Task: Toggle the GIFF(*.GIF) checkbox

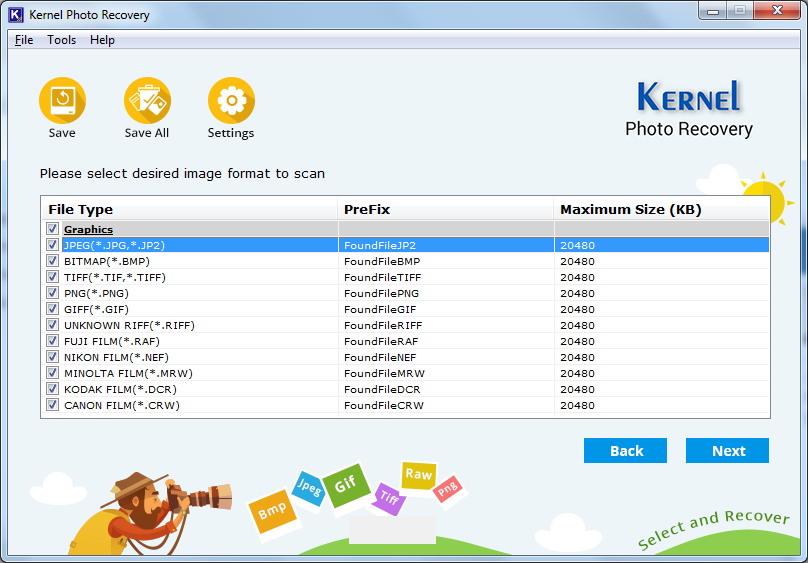Action: tap(52, 309)
